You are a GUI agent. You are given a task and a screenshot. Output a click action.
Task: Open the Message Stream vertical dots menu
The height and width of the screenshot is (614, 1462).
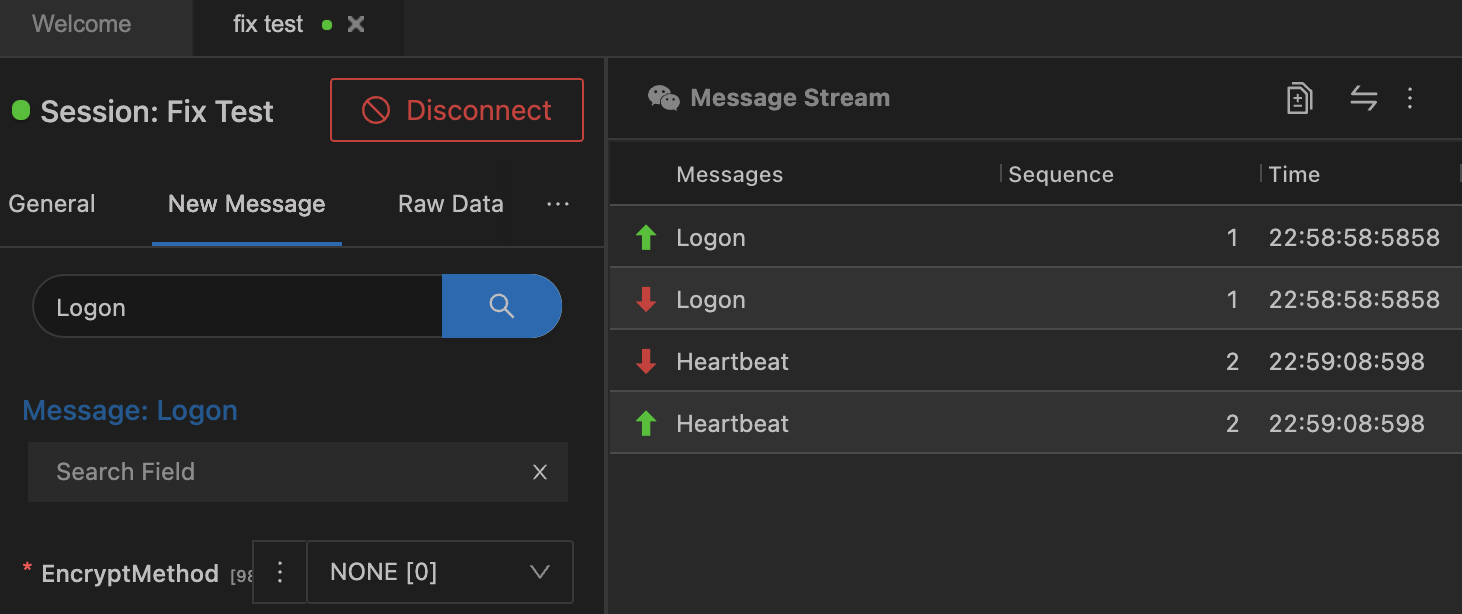[x=1410, y=98]
